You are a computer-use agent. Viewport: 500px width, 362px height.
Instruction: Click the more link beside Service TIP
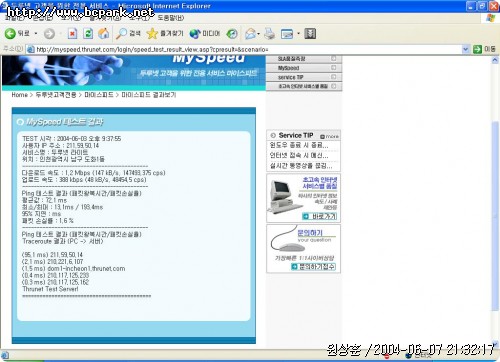(329, 136)
